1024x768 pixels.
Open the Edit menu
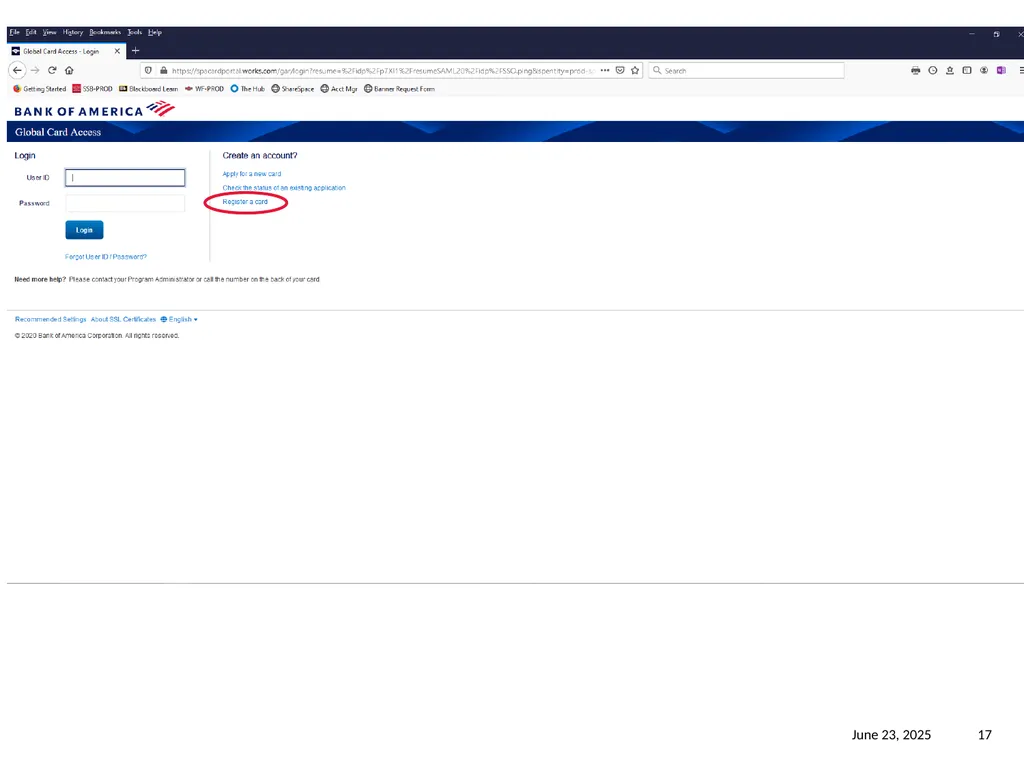(x=31, y=32)
